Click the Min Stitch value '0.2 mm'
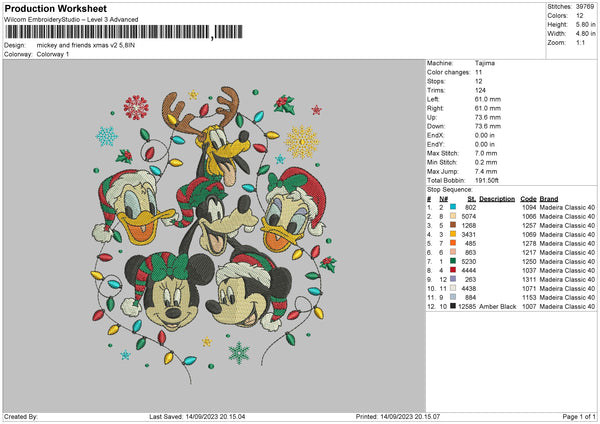Screen dimensions: 600x424 486,162
